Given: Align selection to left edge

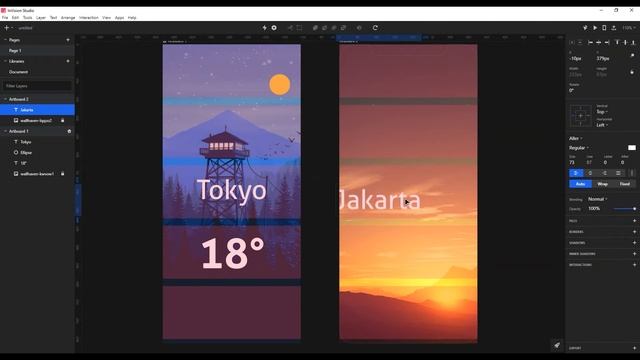Looking at the screenshot, I should coord(590,42).
